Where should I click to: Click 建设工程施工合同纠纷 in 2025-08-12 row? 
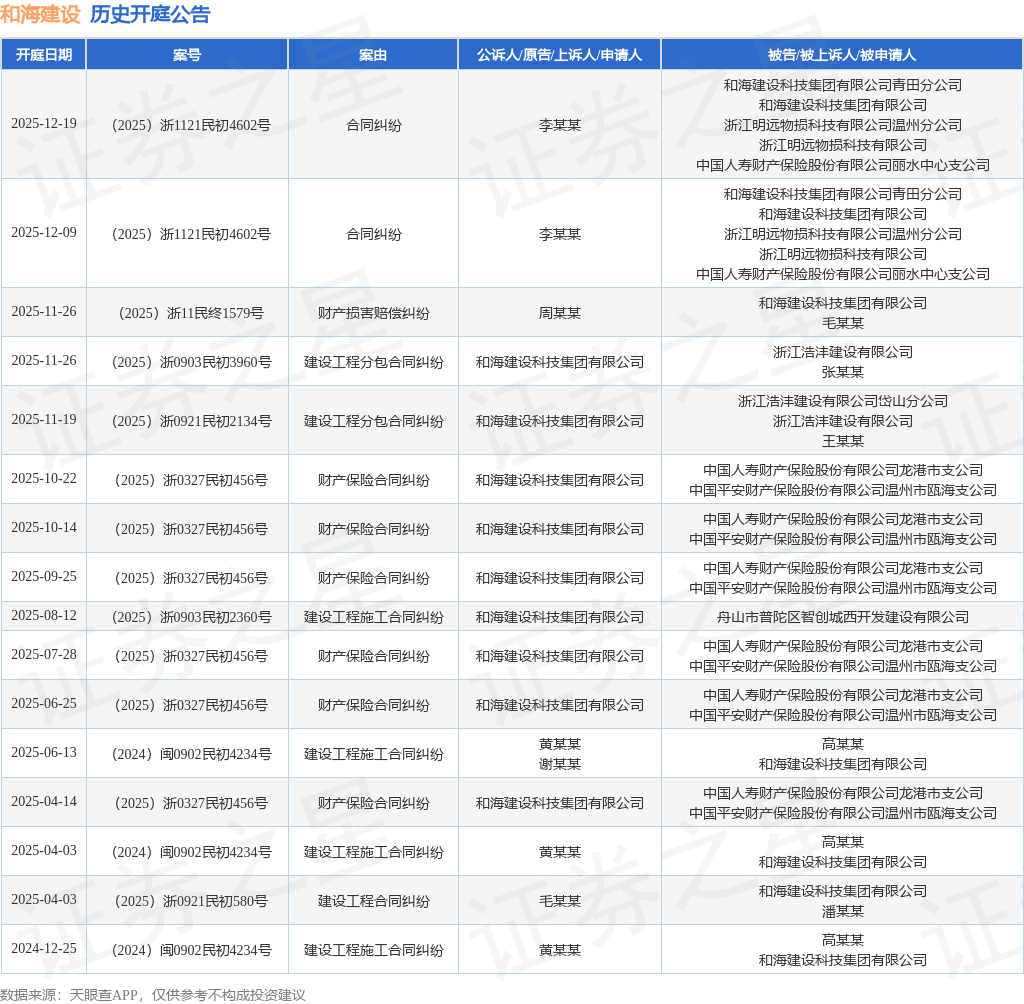(x=374, y=617)
